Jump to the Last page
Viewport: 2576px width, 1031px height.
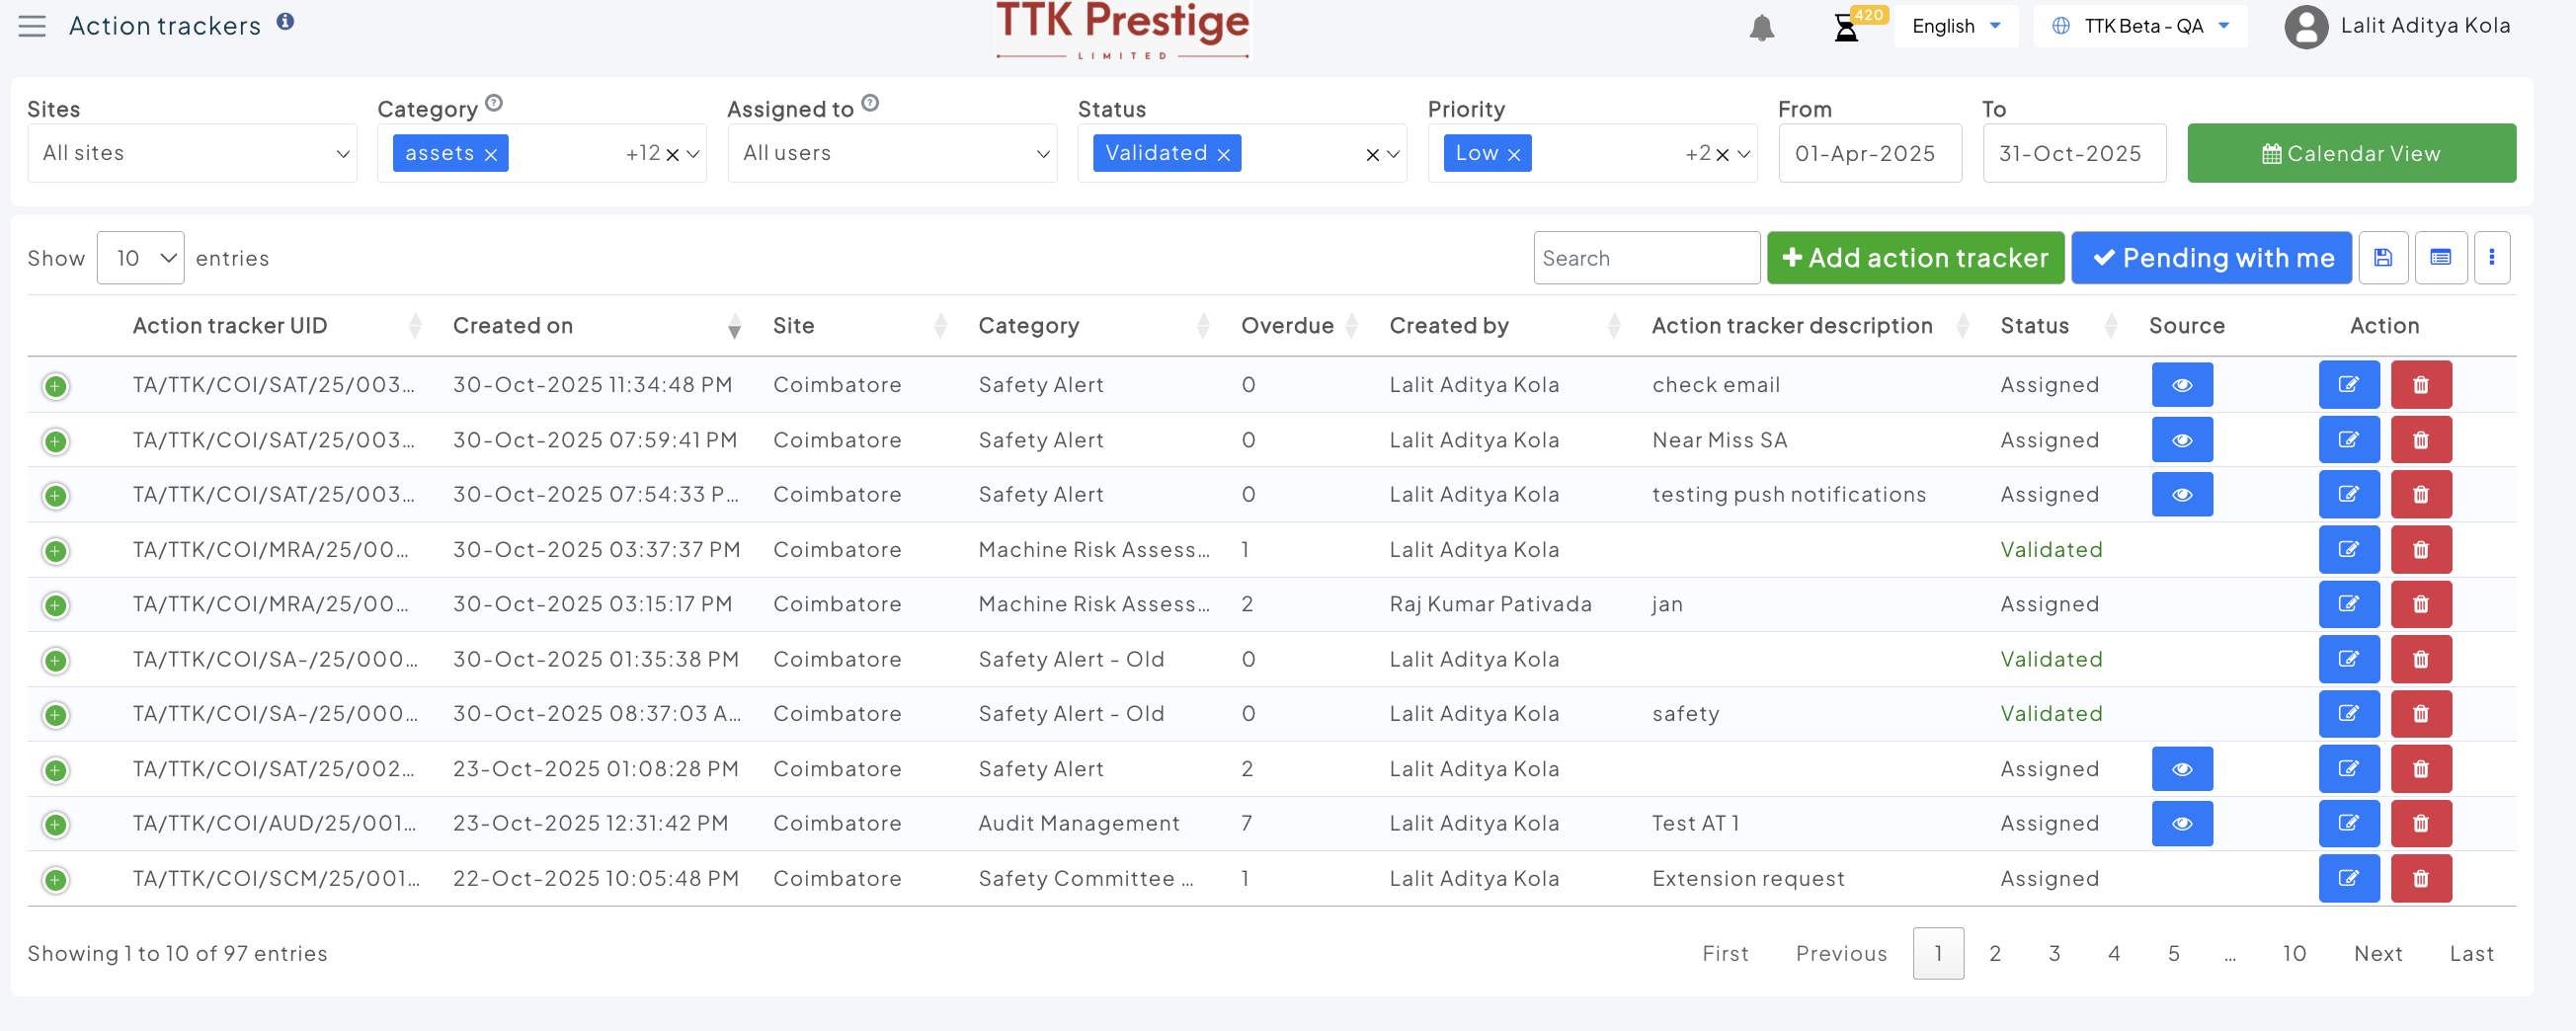point(2470,953)
